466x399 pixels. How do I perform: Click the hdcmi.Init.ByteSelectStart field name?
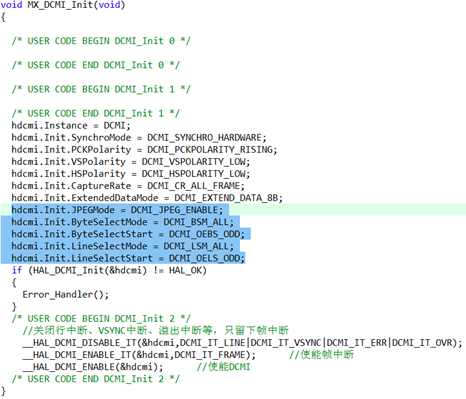(x=82, y=234)
